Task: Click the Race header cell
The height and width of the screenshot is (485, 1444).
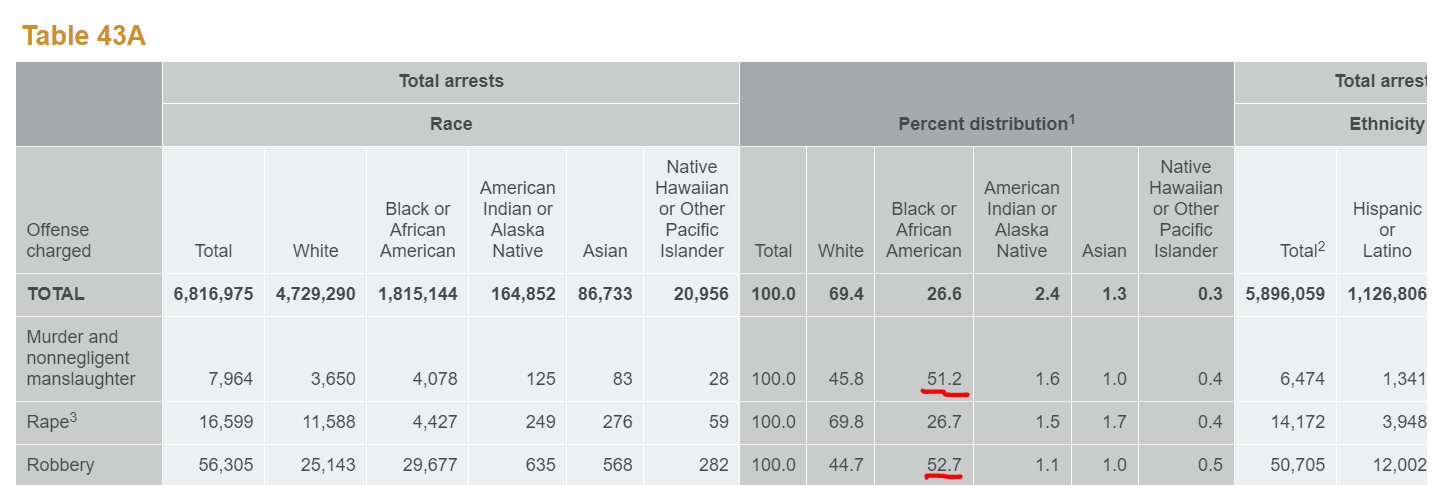Action: pyautogui.click(x=451, y=123)
